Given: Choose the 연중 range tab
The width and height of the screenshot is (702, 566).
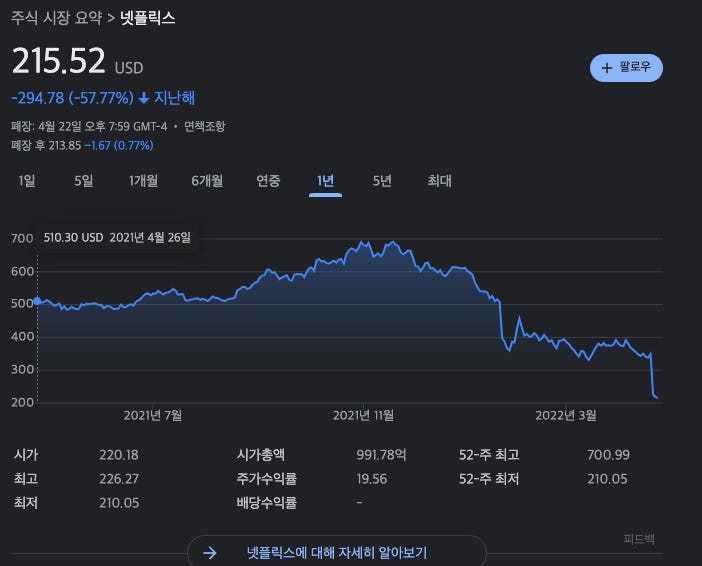Looking at the screenshot, I should (268, 181).
